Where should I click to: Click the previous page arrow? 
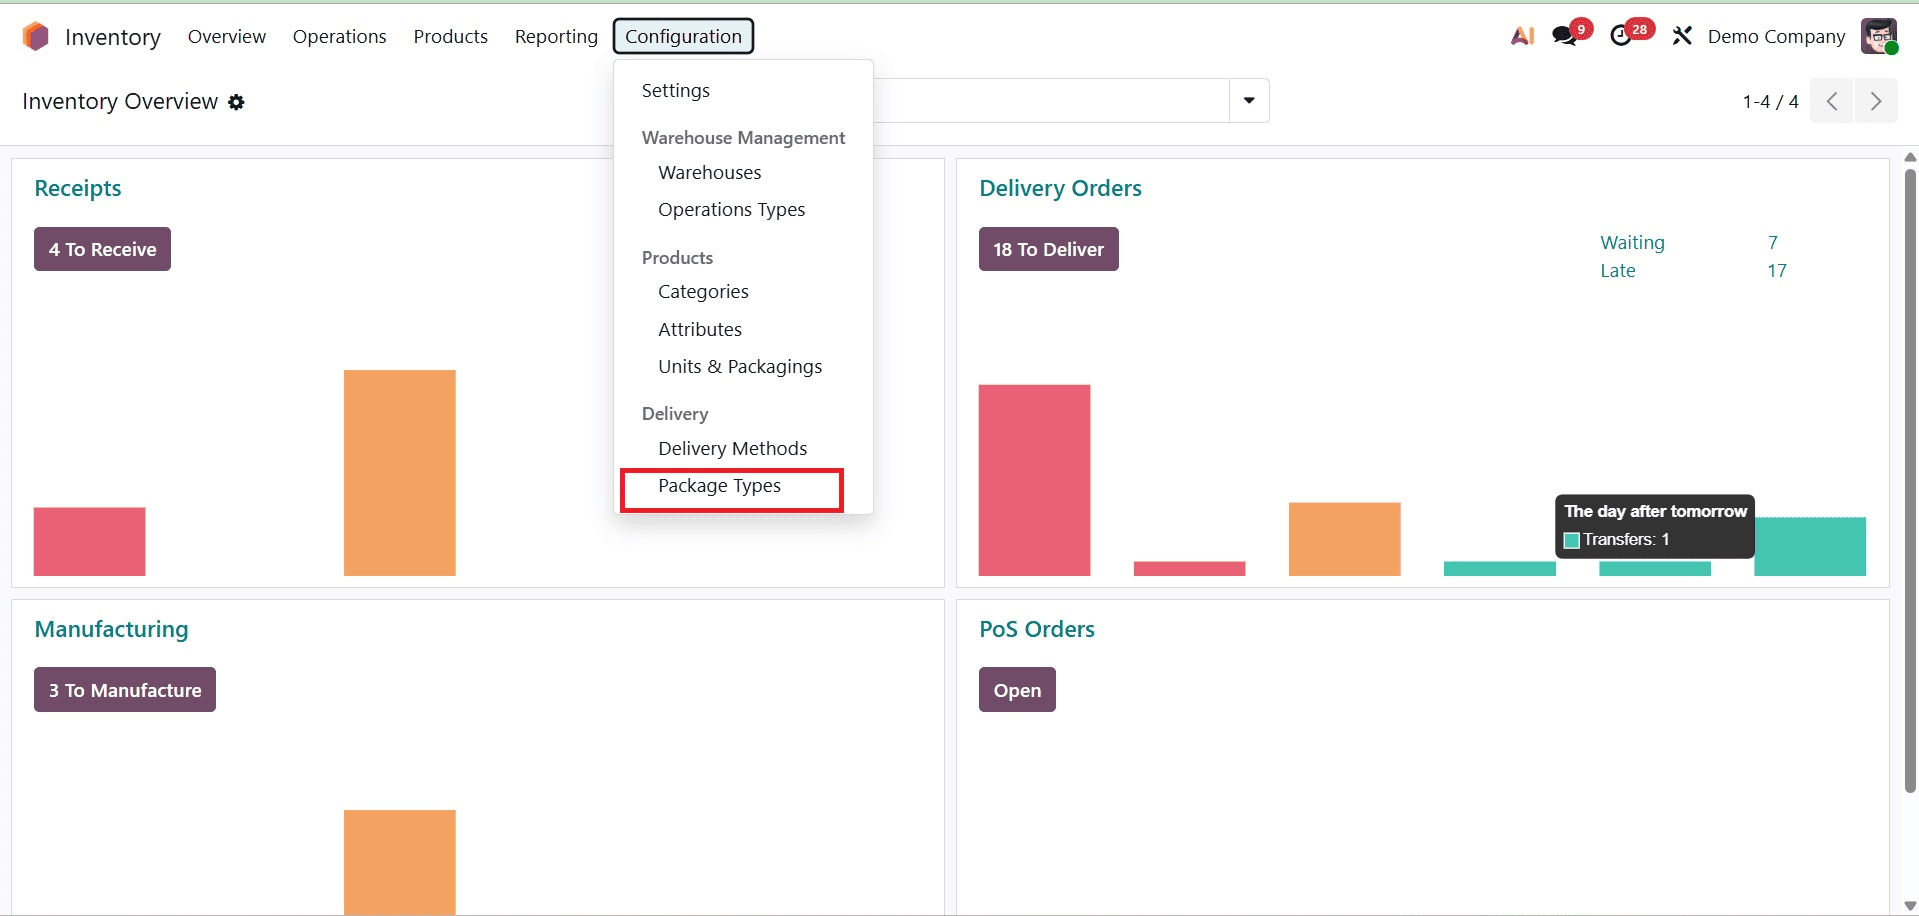1831,101
